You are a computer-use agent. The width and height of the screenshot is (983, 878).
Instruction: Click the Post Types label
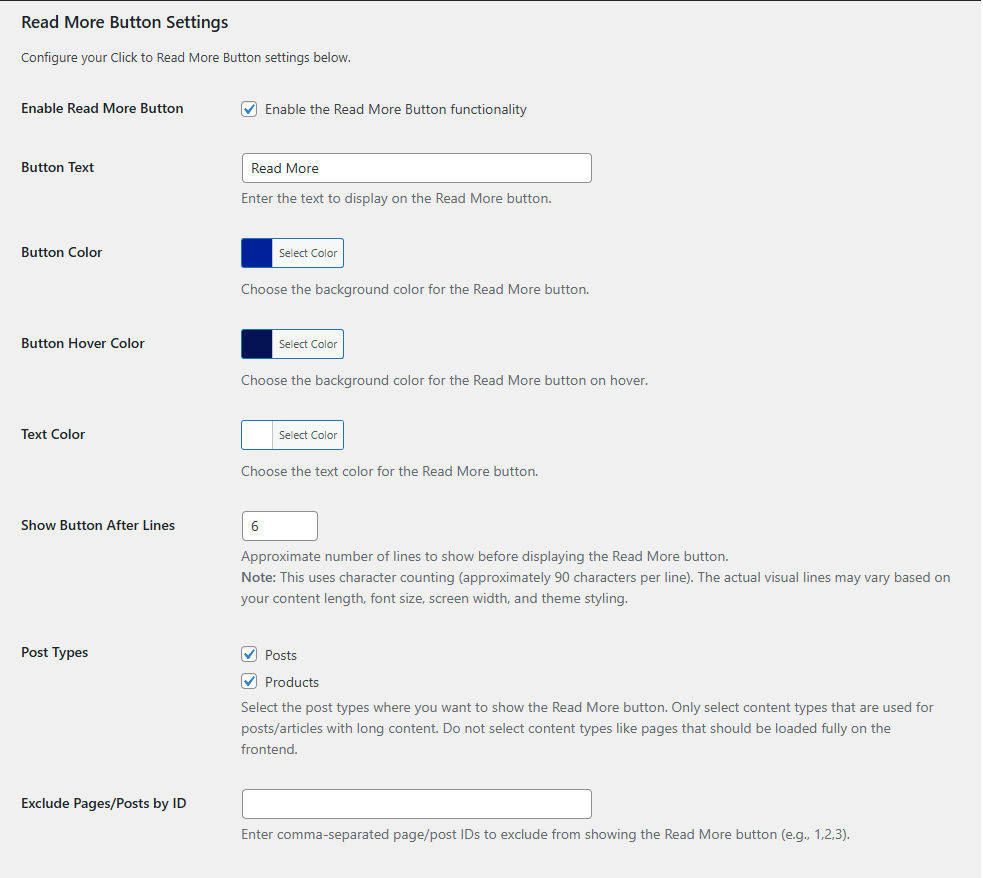point(54,652)
